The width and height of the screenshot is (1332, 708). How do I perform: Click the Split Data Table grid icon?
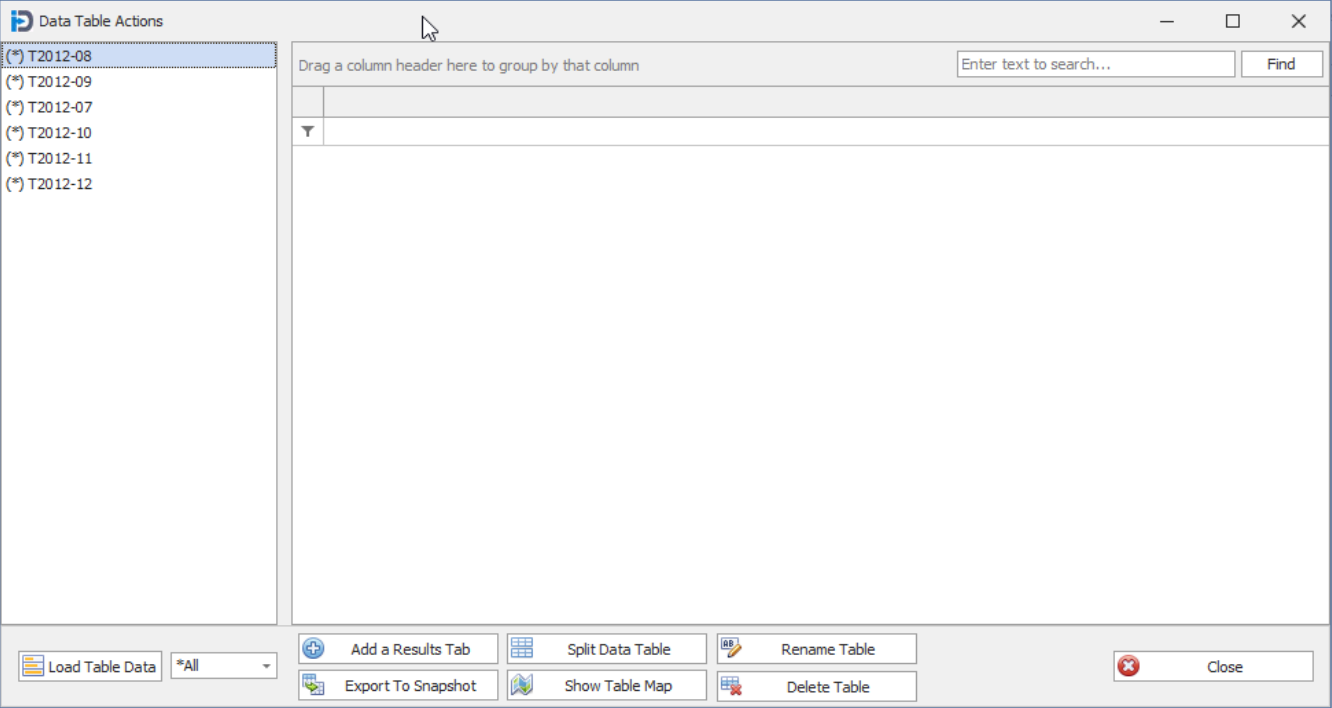point(522,649)
